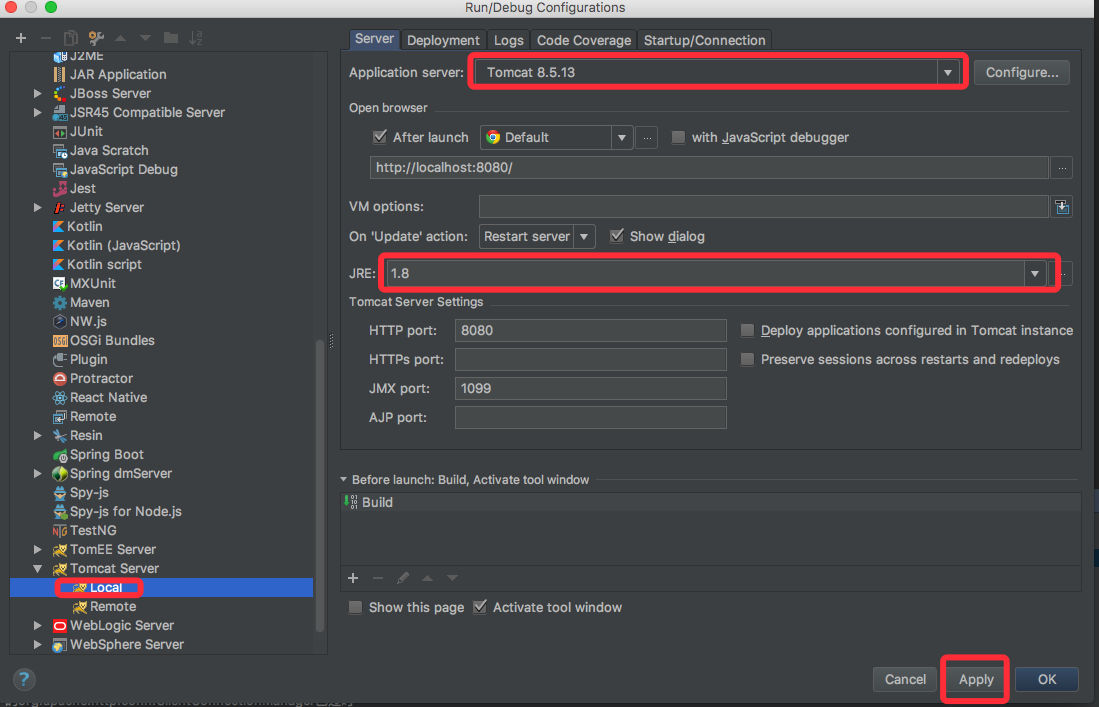Screen dimensions: 1099x707
Task: Open the On 'Update' action dropdown
Action: [584, 237]
